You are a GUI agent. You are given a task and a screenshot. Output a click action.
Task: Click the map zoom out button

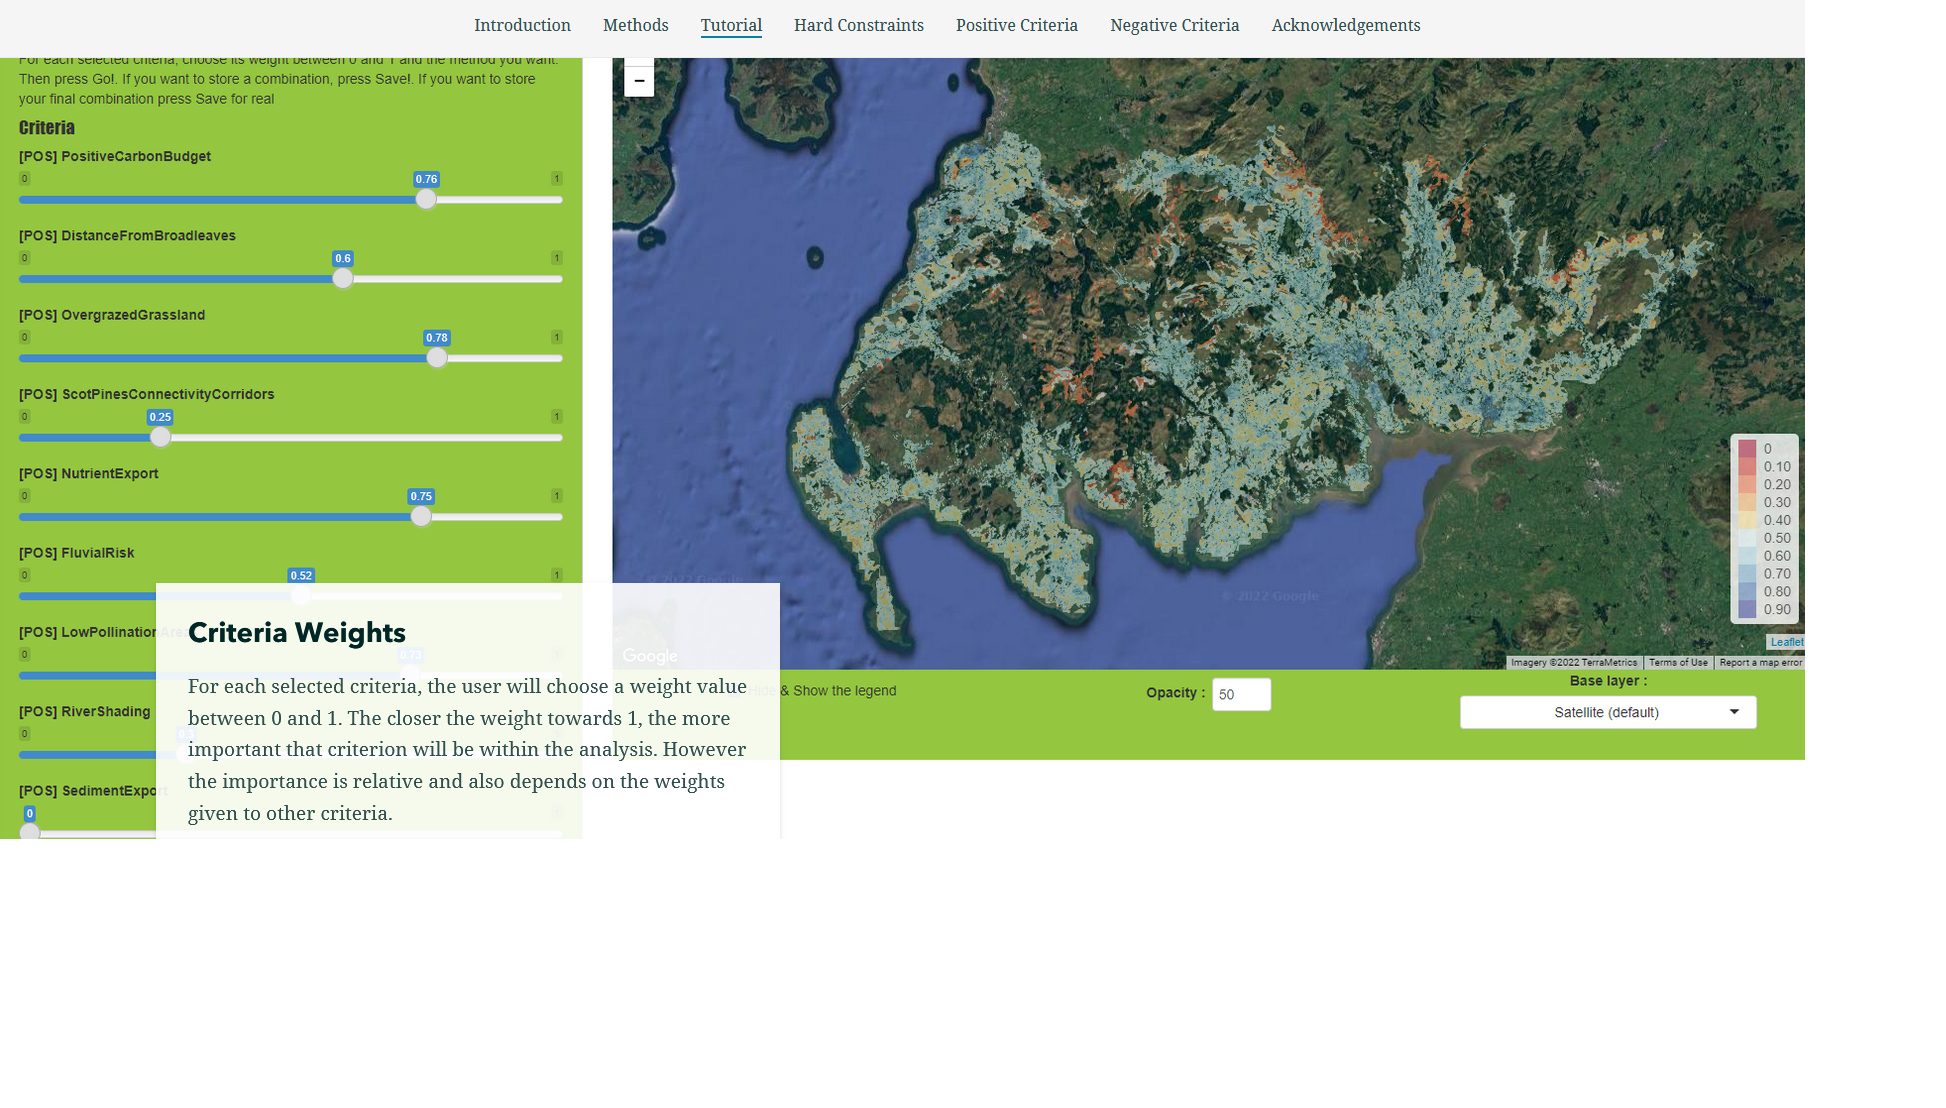coord(639,81)
